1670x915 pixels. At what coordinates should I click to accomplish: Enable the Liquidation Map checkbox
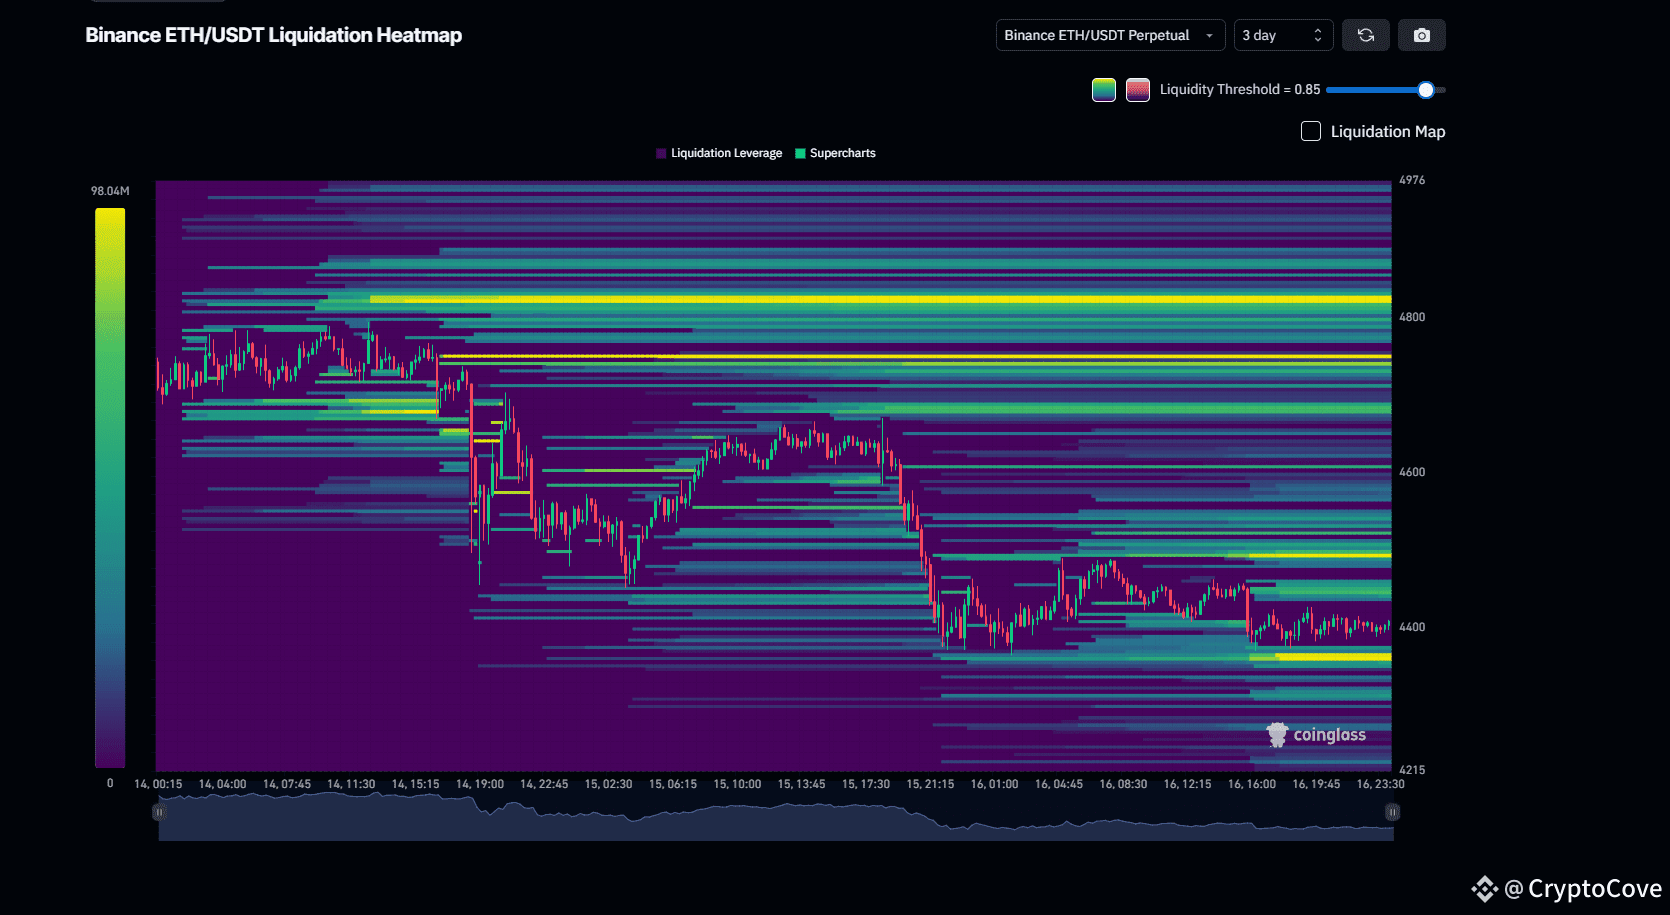[x=1311, y=131]
